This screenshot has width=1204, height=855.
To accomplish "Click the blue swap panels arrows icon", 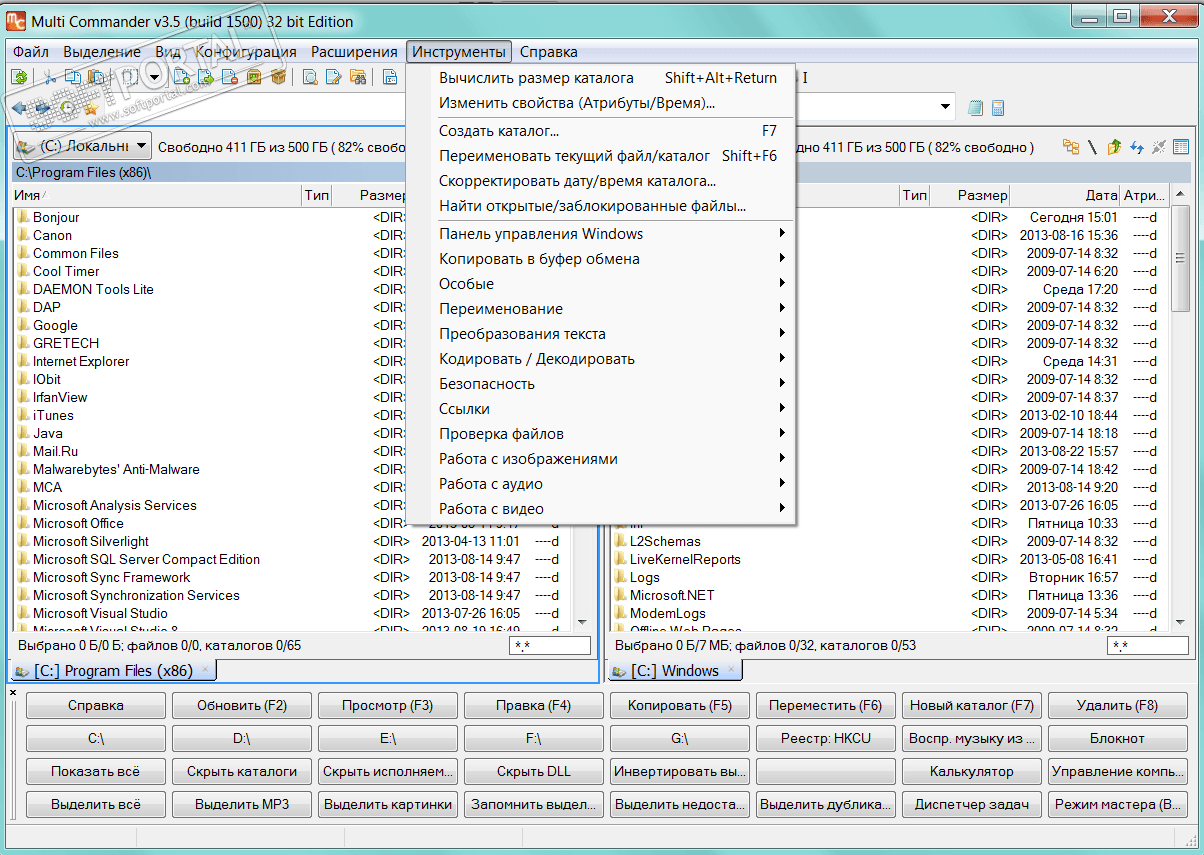I will (x=1137, y=147).
